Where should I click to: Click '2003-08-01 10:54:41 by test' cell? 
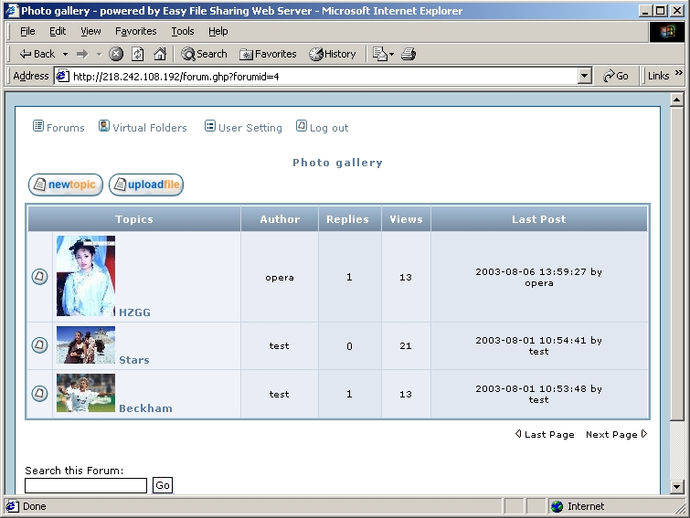[539, 346]
